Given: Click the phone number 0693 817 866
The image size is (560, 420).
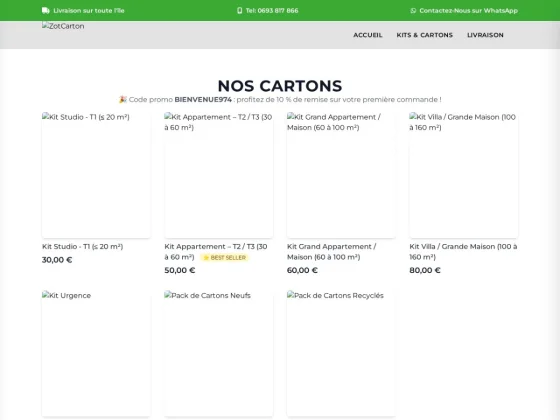Looking at the screenshot, I should coord(278,11).
